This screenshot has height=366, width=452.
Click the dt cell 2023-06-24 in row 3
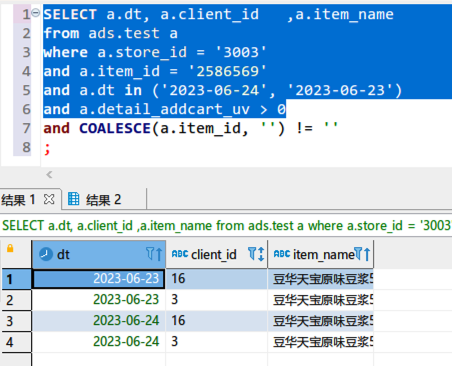click(99, 321)
